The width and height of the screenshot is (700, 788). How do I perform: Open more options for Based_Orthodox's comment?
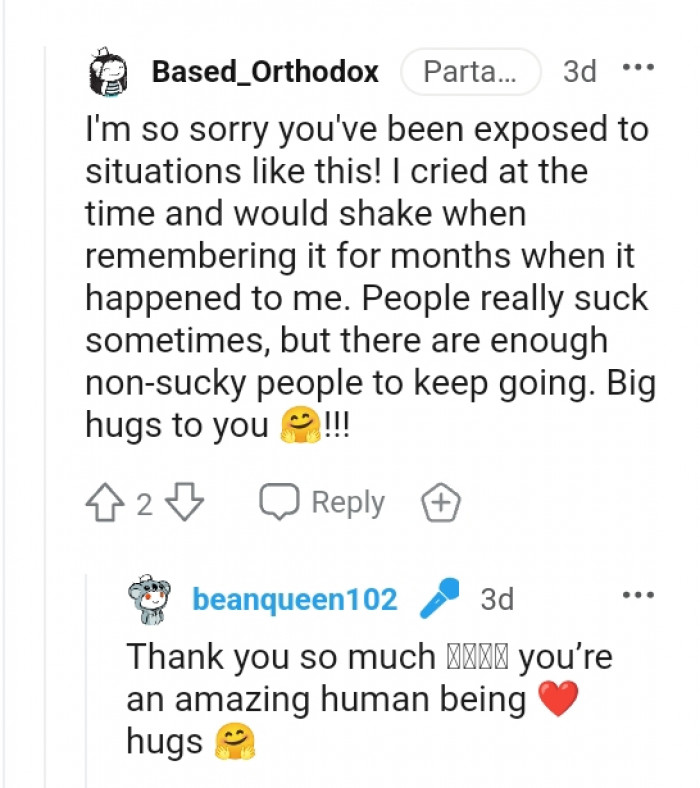click(x=637, y=70)
